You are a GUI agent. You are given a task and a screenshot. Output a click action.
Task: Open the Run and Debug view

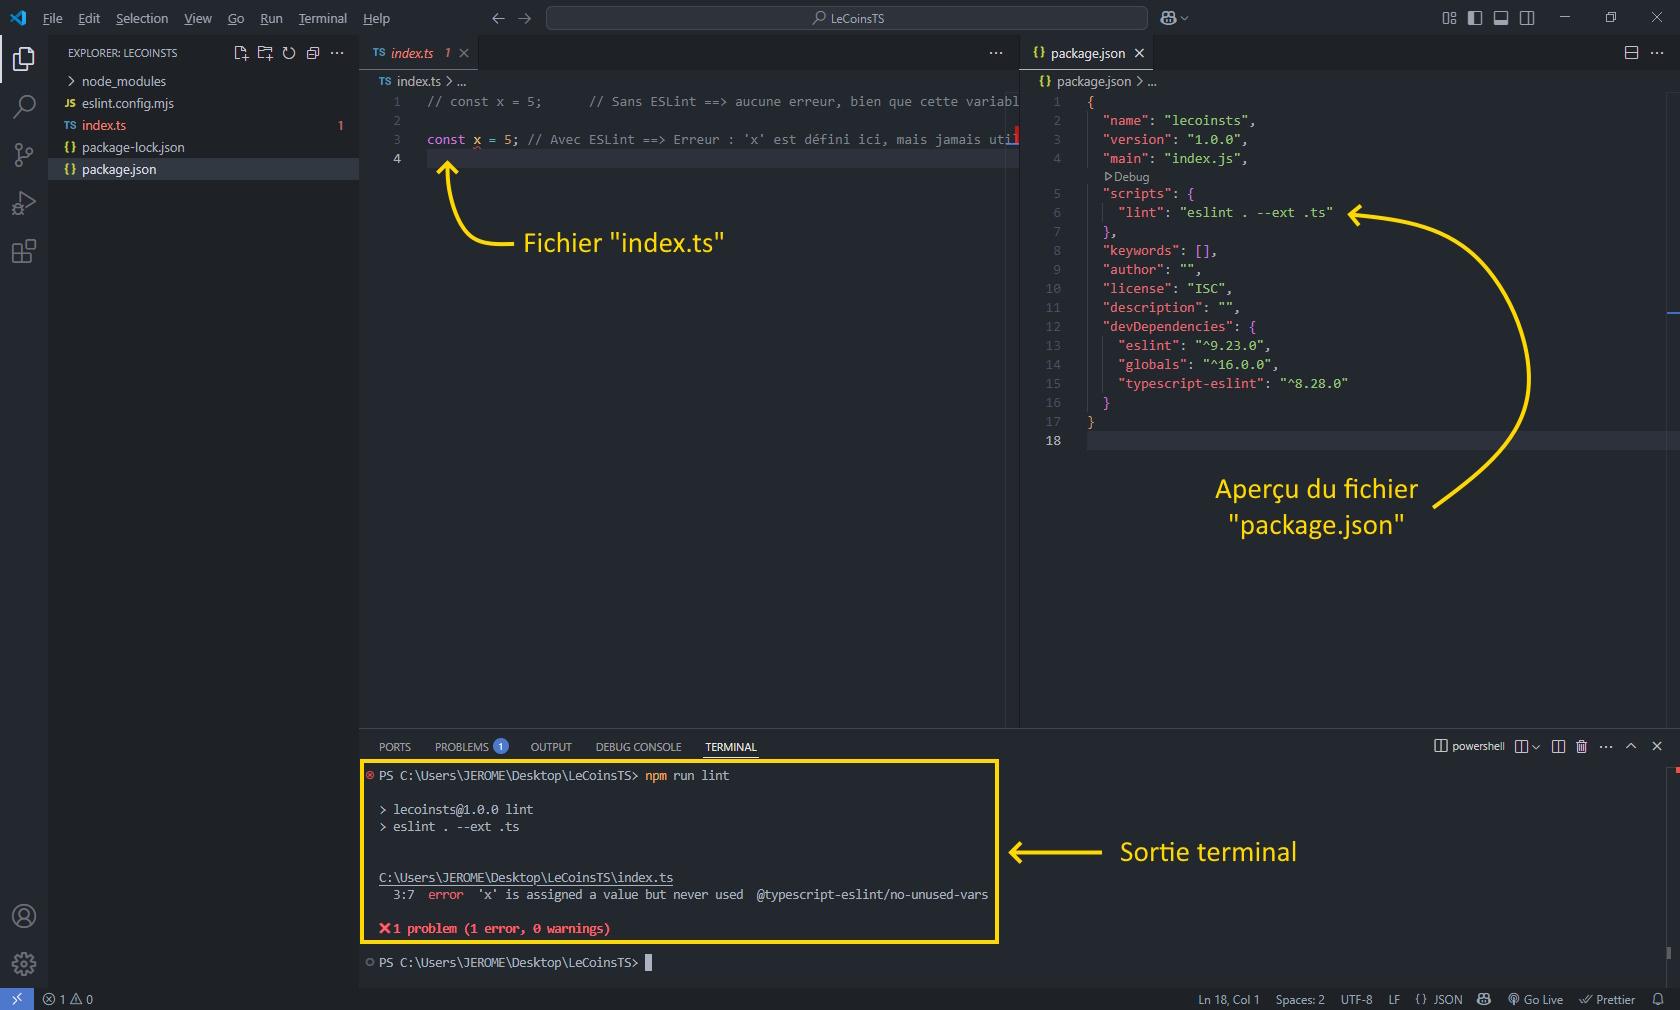coord(24,203)
